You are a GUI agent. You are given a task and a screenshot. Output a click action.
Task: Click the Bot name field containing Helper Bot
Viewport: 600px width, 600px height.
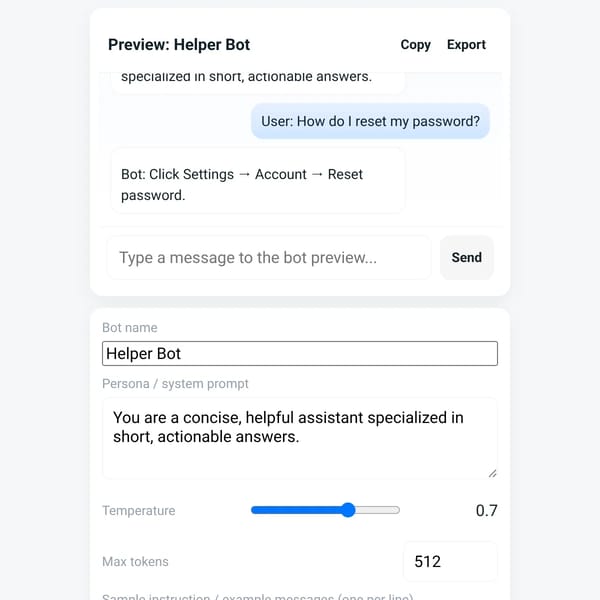pyautogui.click(x=300, y=354)
